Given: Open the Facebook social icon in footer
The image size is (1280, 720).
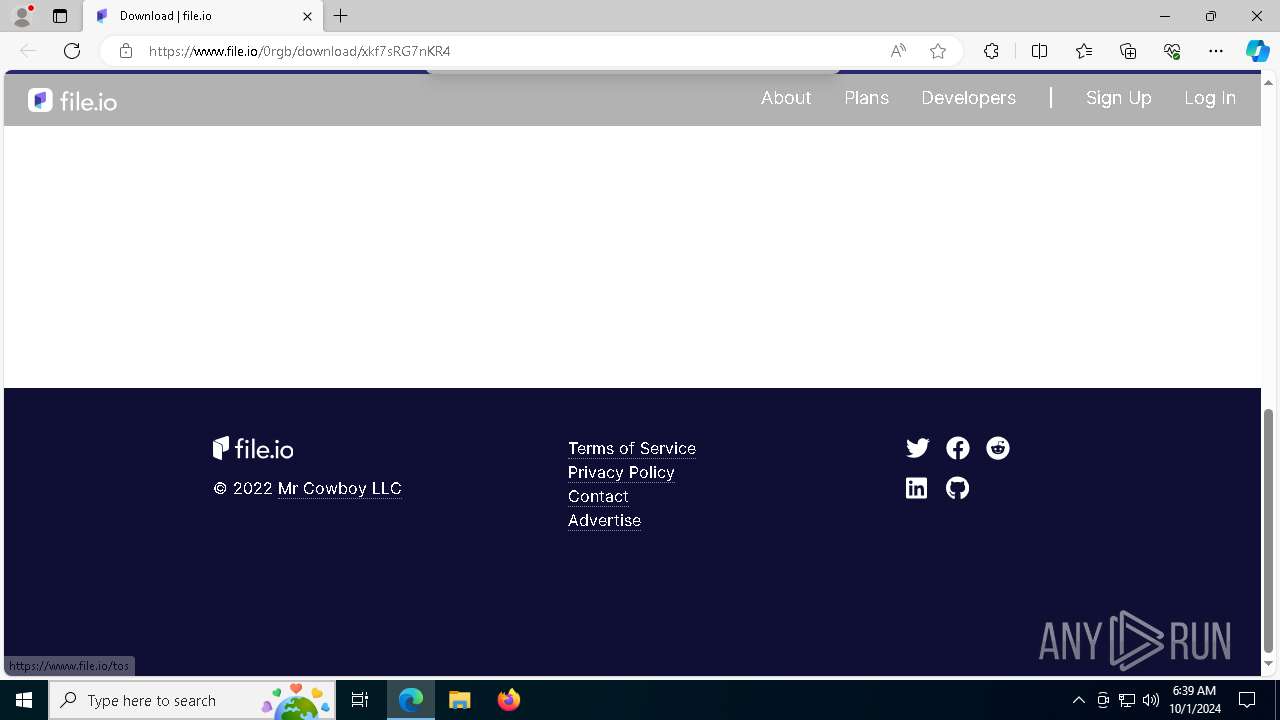Looking at the screenshot, I should coord(958,448).
